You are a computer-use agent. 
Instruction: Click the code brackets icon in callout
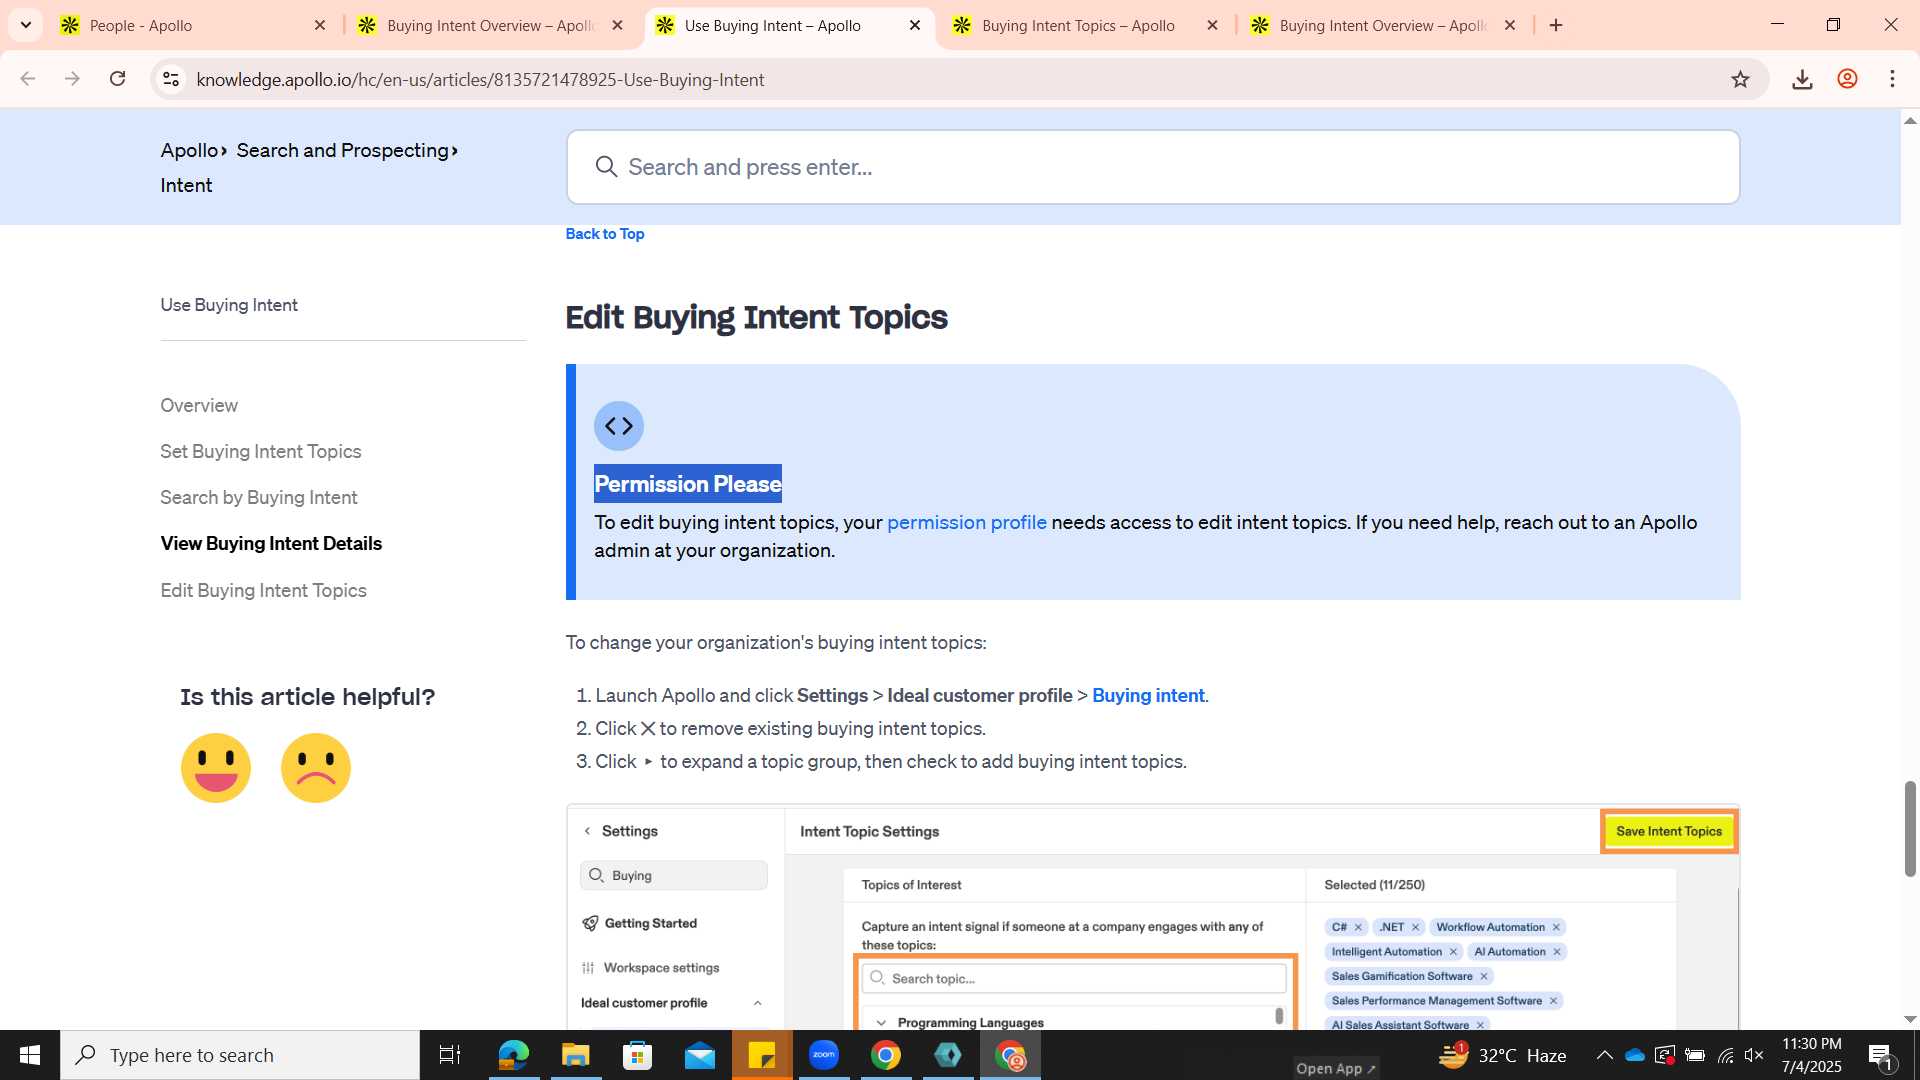click(619, 426)
